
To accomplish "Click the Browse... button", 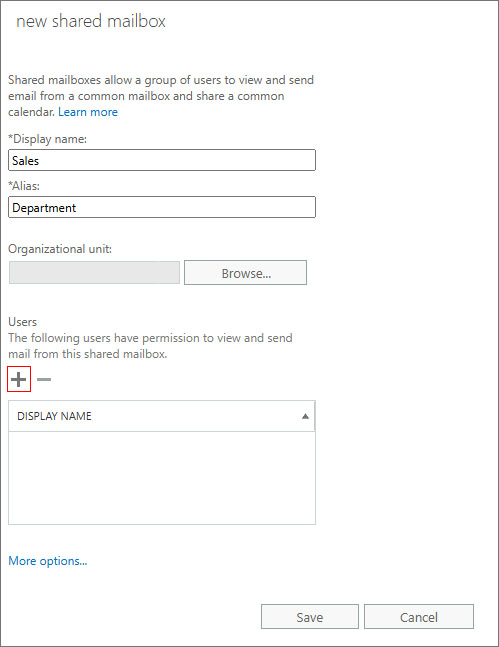I will click(x=246, y=272).
